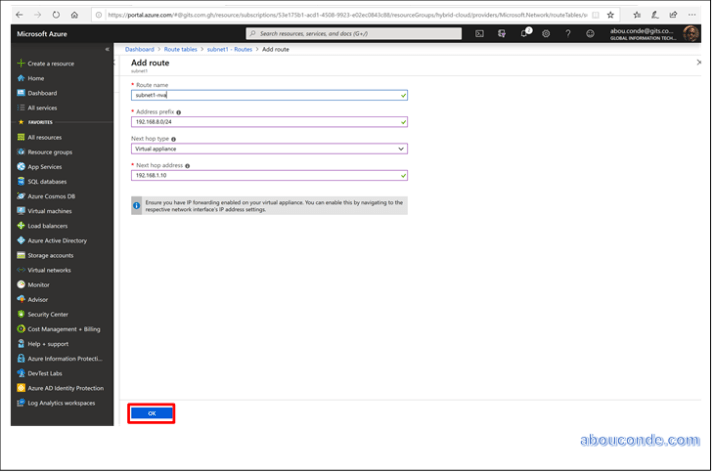Image resolution: width=714 pixels, height=472 pixels.
Task: Open portal settings gear icon
Action: point(546,33)
